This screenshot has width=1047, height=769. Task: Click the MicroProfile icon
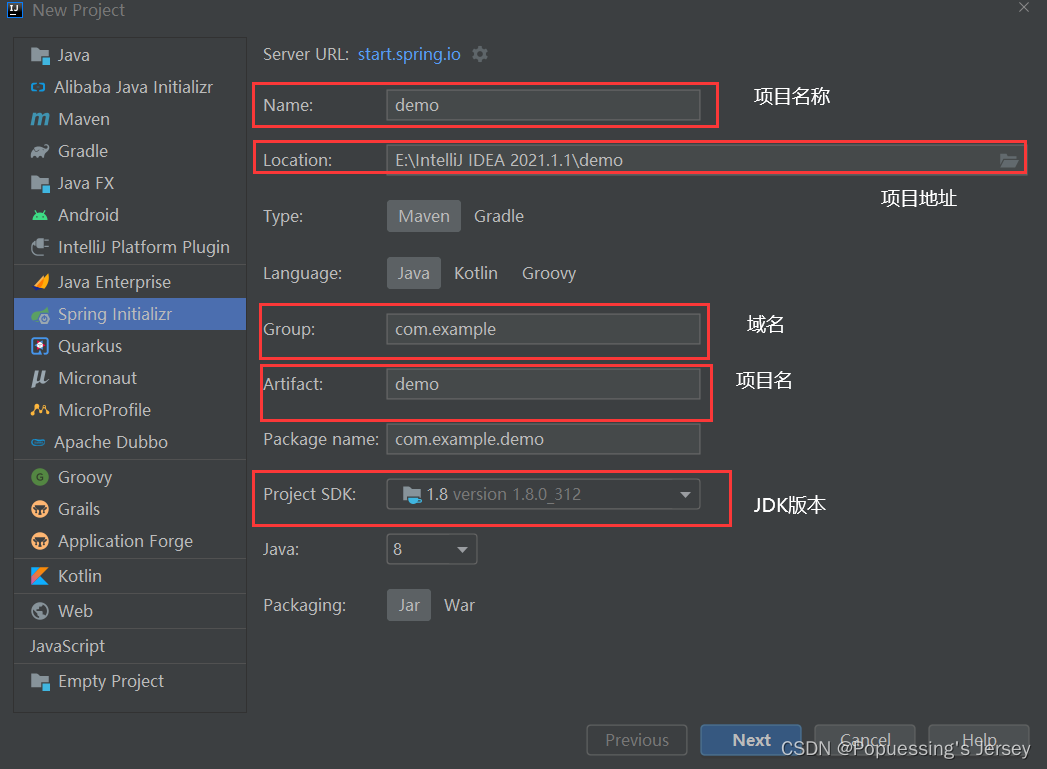40,410
